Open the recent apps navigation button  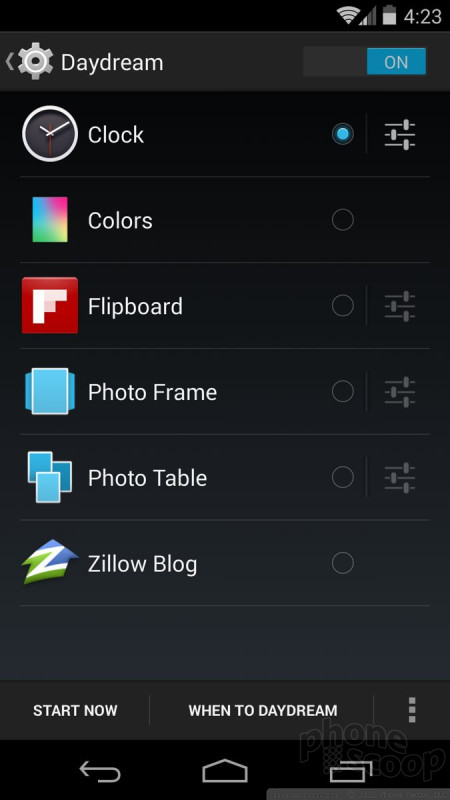click(x=351, y=770)
